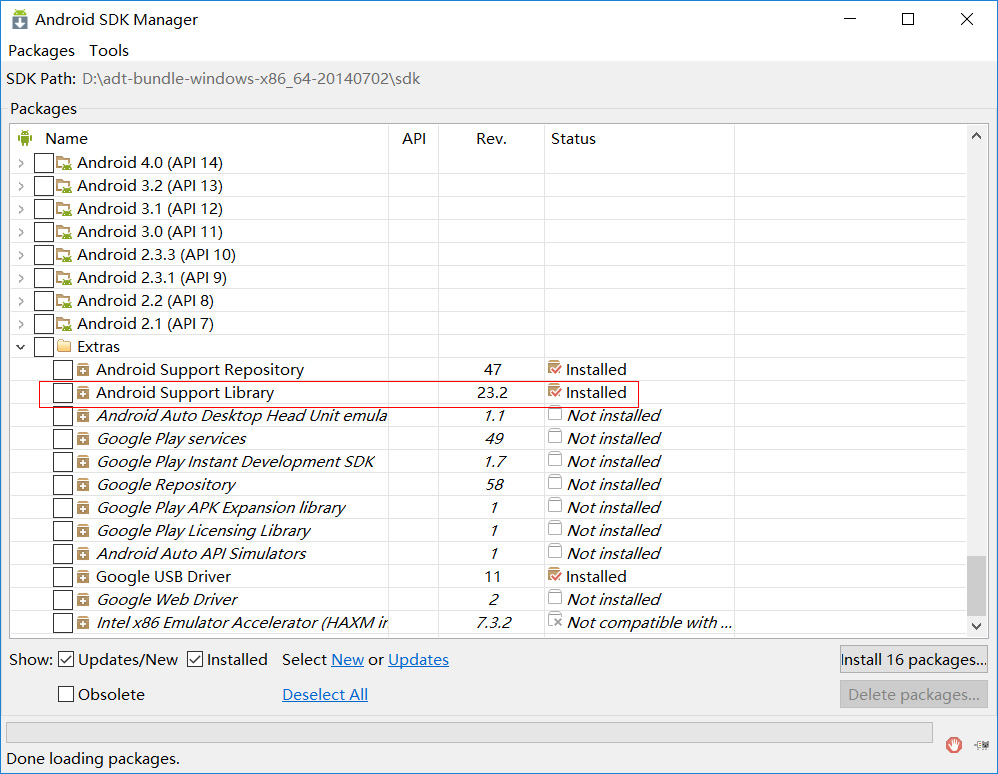Click the not-compatible status icon for Intel HAXM
This screenshot has height=774, width=998.
[555, 621]
